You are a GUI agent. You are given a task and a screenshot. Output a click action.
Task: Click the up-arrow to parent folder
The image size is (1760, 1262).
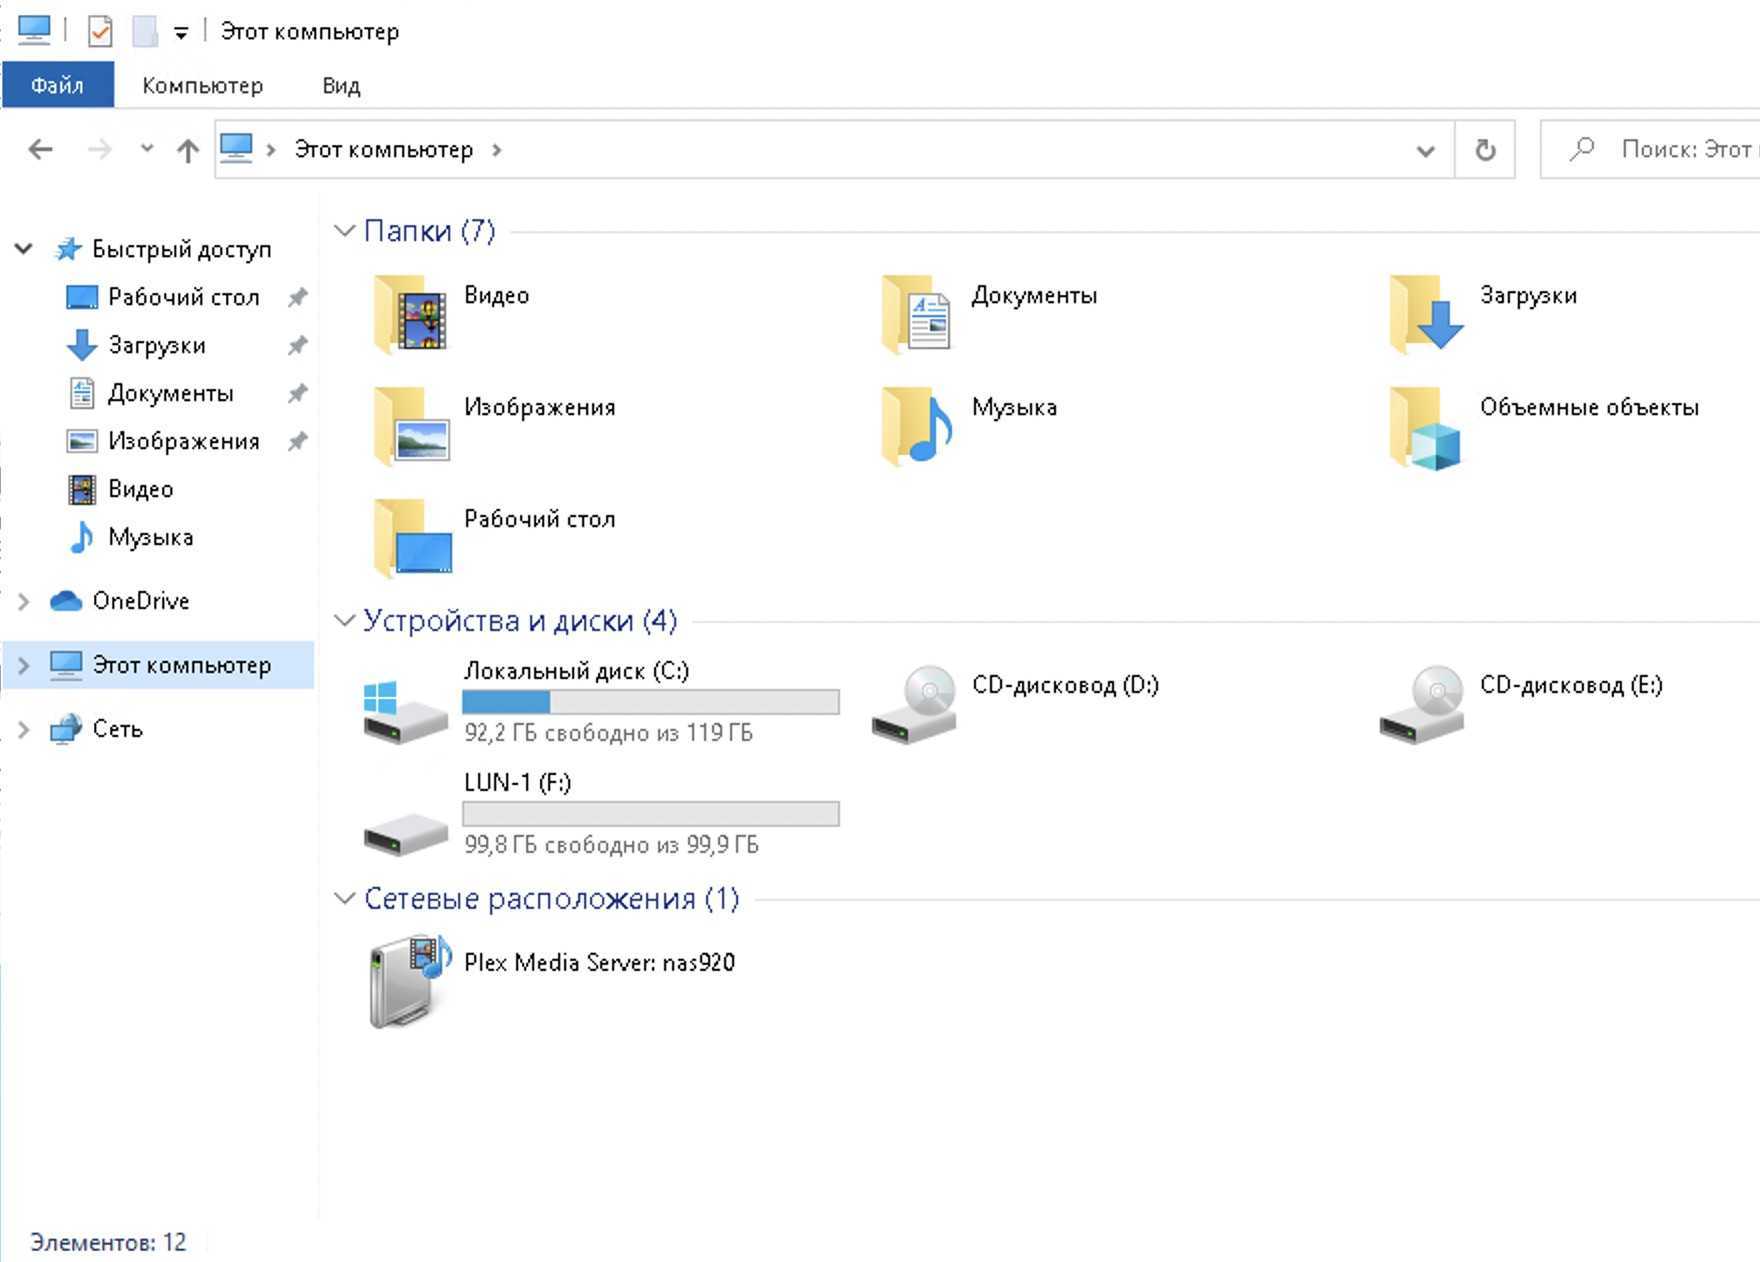click(187, 150)
